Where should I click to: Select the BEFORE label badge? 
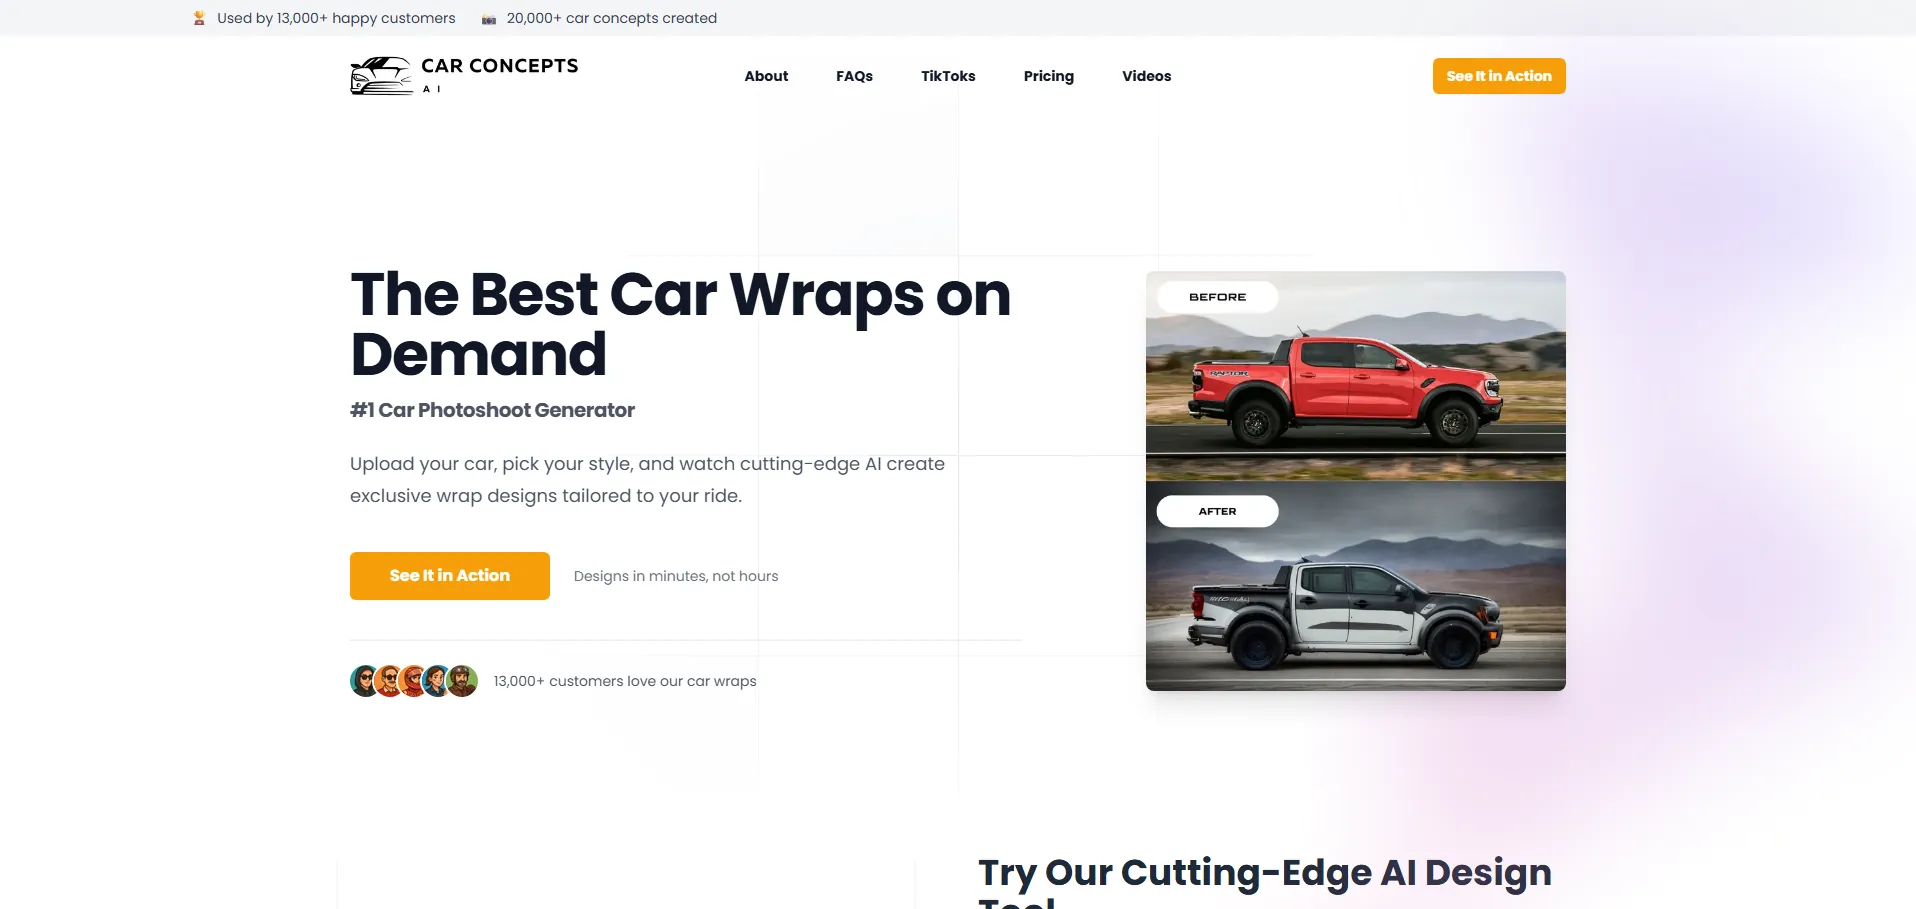pos(1217,297)
